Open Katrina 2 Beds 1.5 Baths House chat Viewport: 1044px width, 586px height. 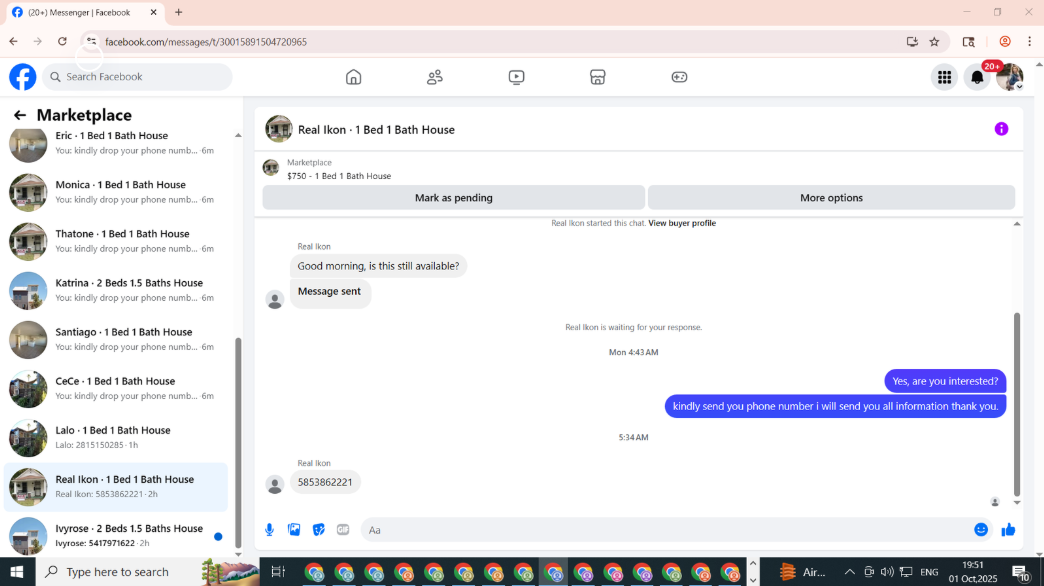coord(117,290)
